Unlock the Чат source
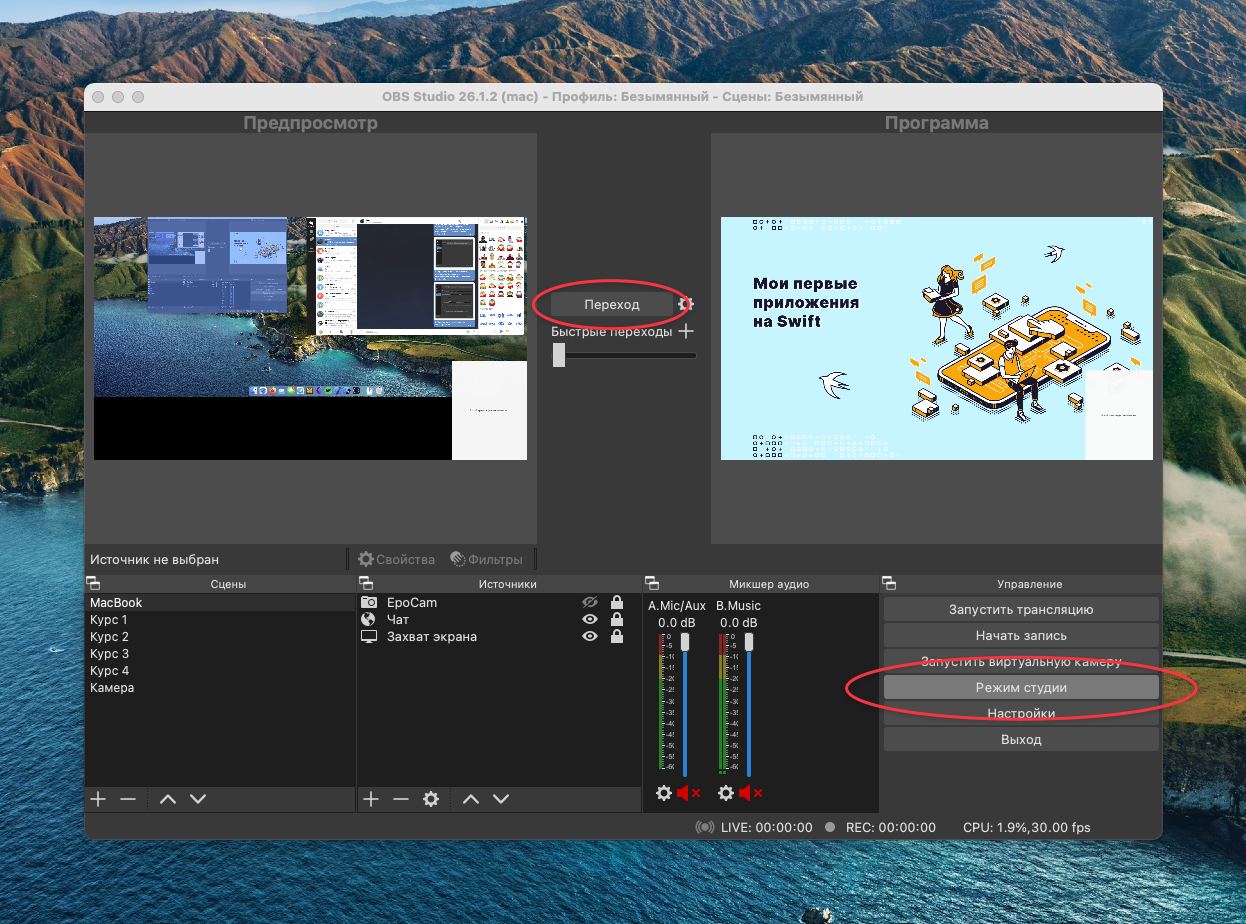 [617, 619]
